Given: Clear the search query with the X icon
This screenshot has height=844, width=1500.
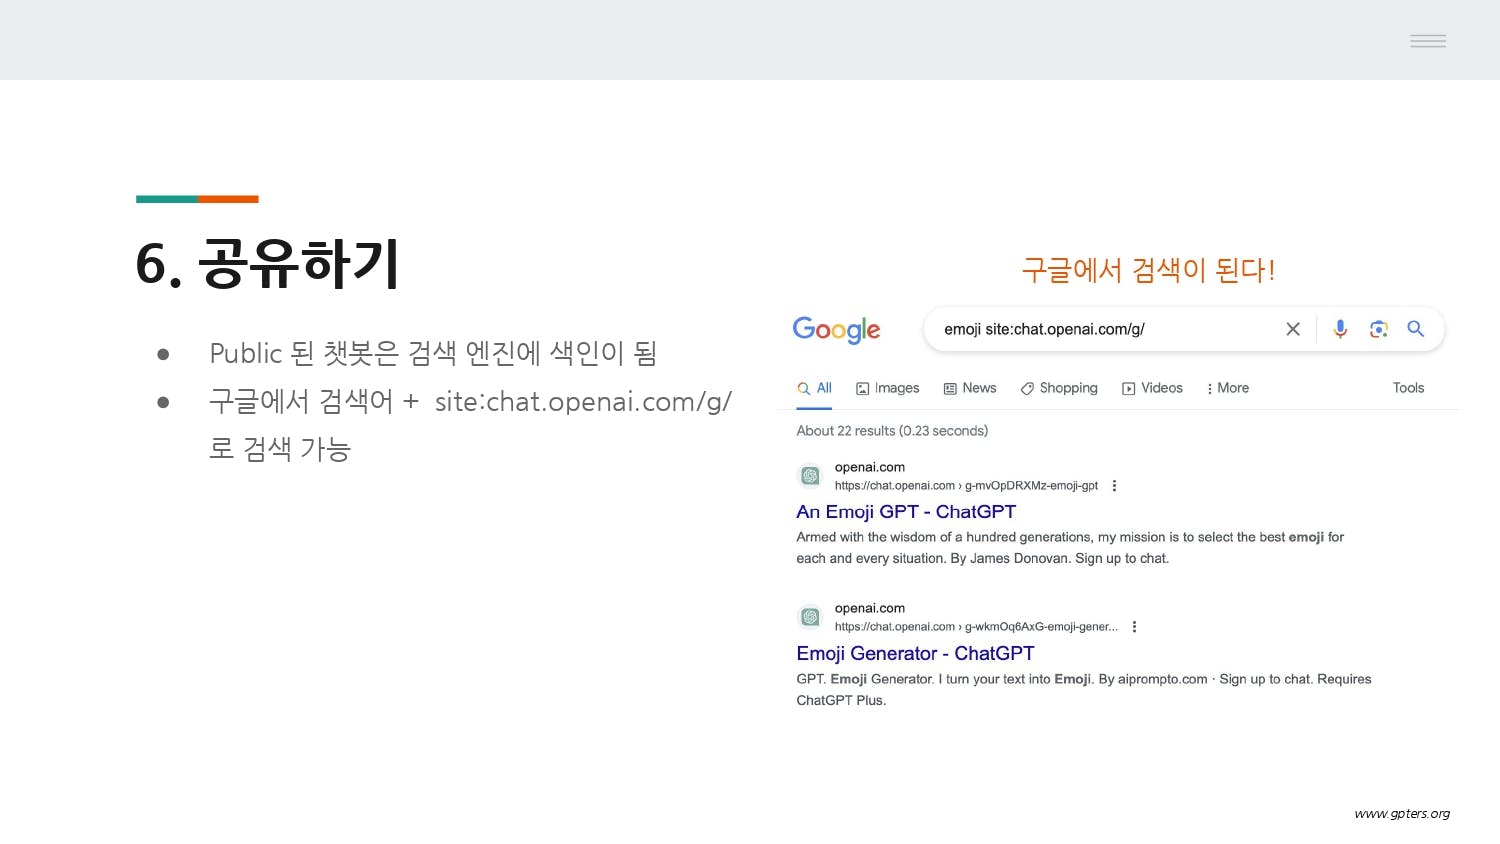Looking at the screenshot, I should pyautogui.click(x=1293, y=329).
